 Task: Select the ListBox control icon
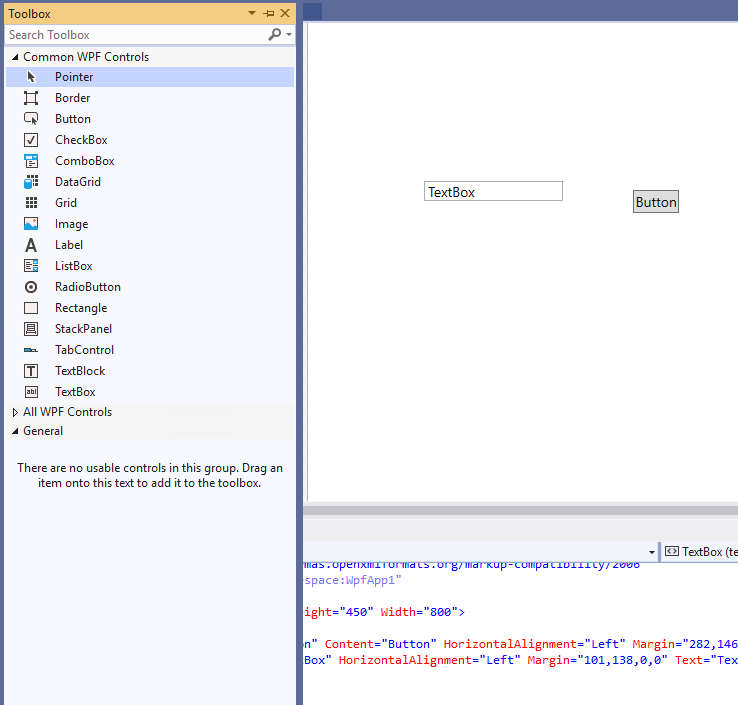[x=31, y=266]
